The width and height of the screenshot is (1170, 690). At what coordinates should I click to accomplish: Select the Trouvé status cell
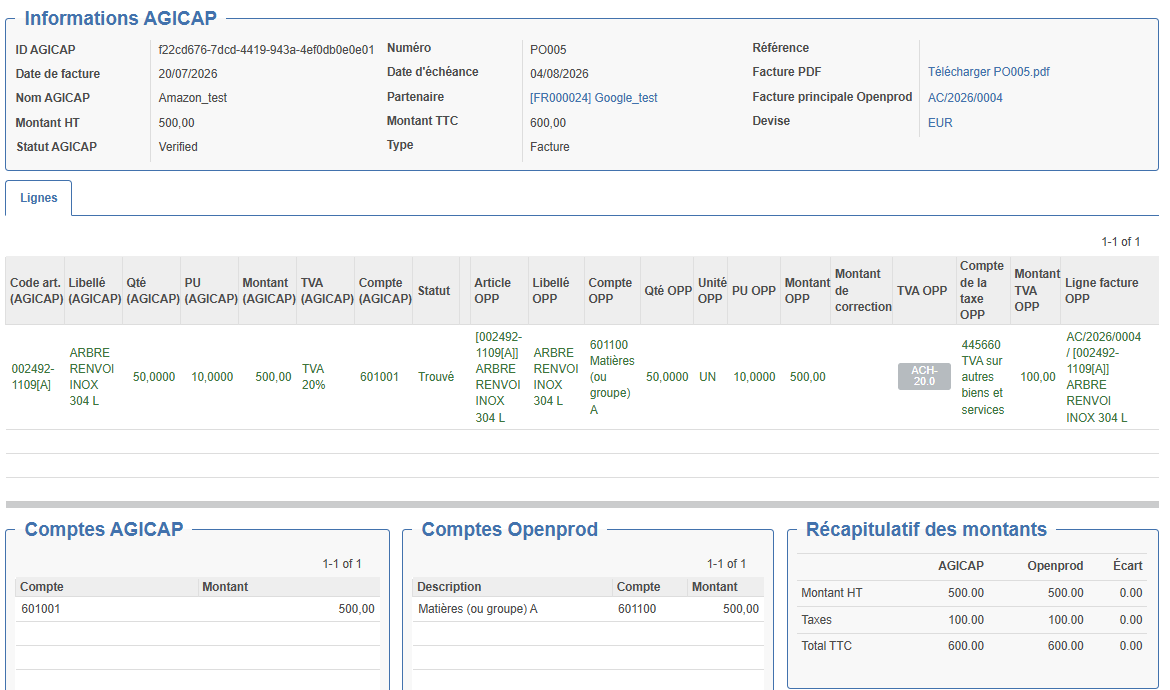436,377
